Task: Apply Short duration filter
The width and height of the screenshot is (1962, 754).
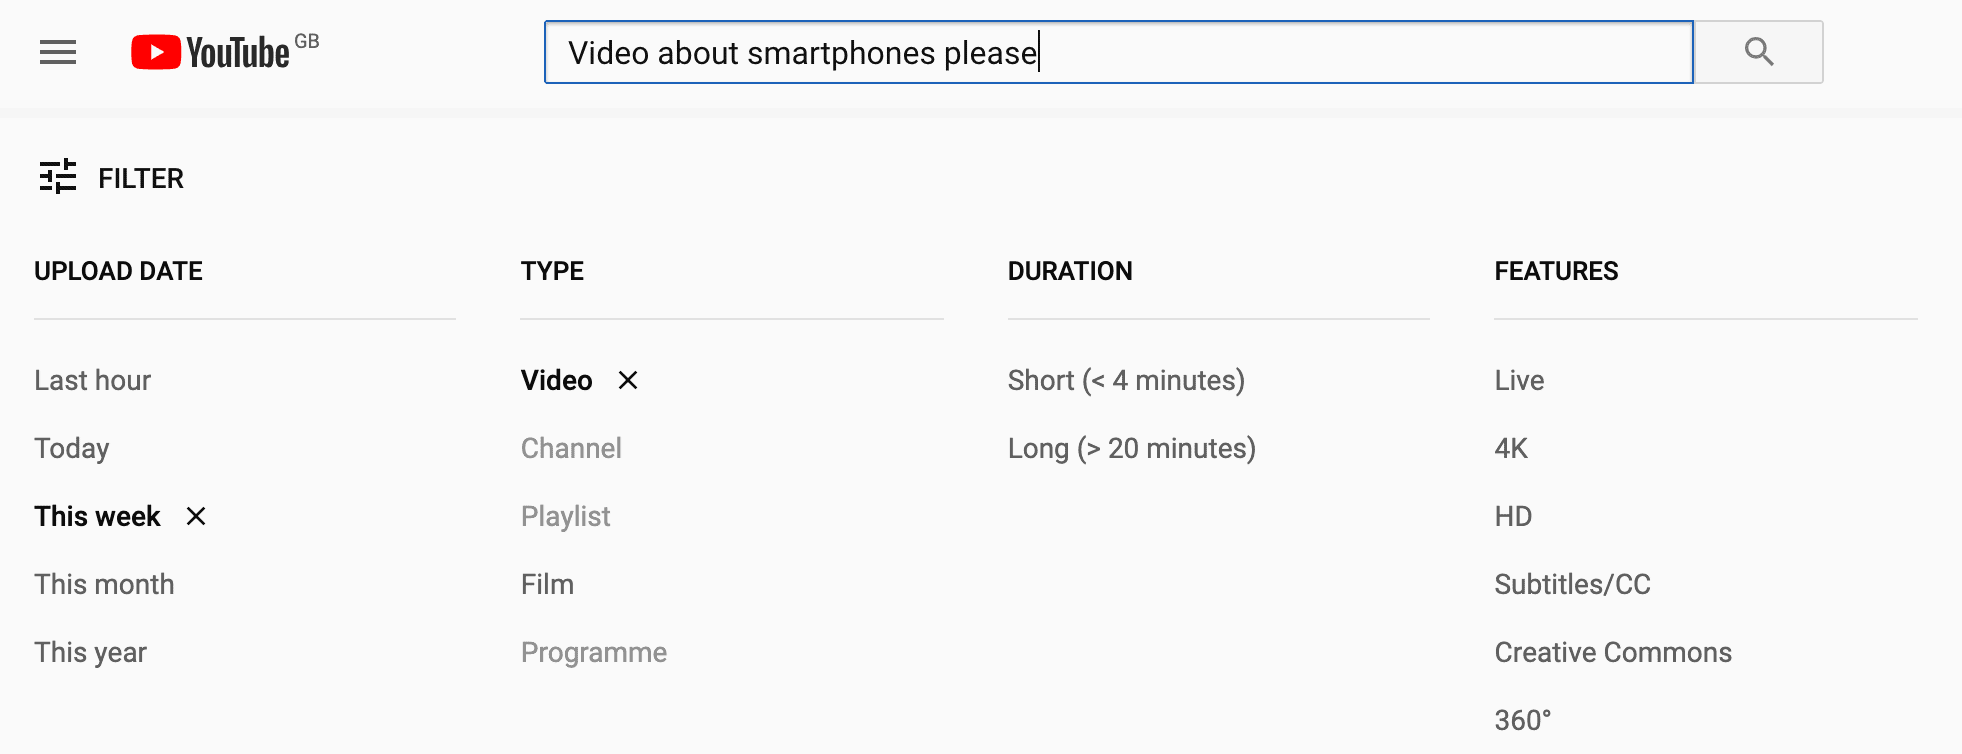Action: coord(1126,380)
